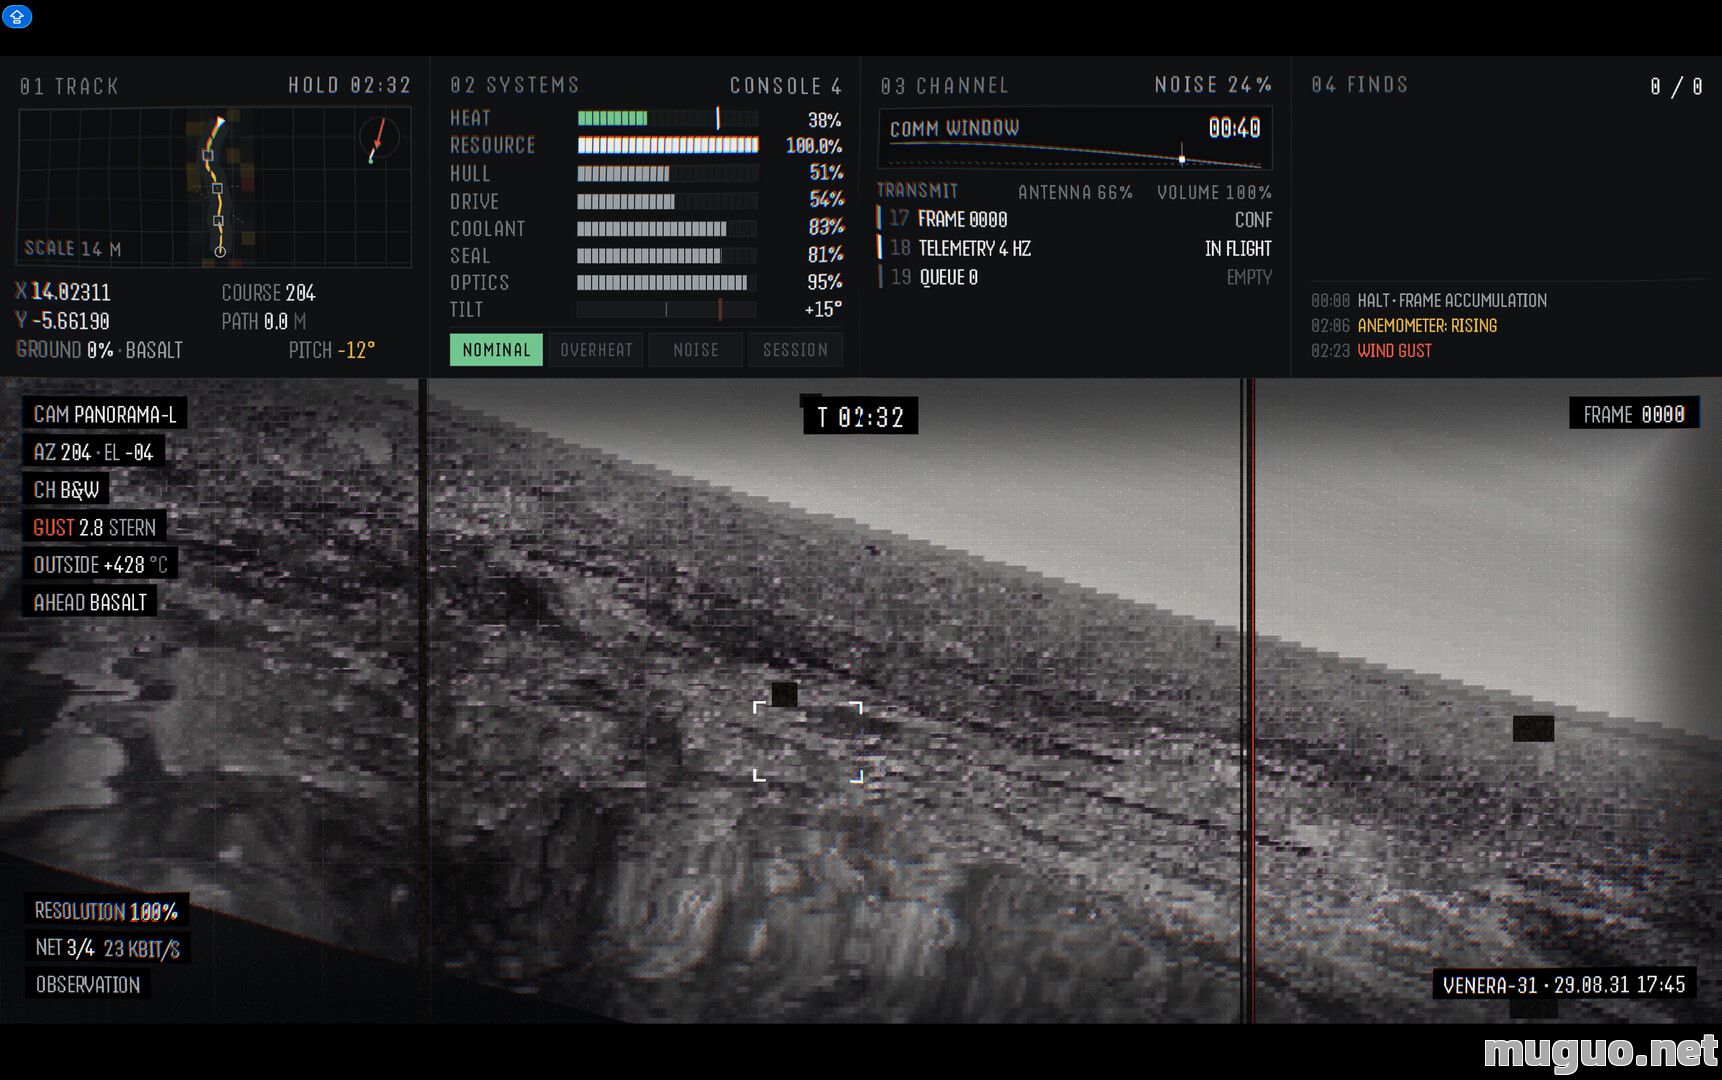Click the TILT +15° value
The image size is (1722, 1080).
tap(823, 310)
